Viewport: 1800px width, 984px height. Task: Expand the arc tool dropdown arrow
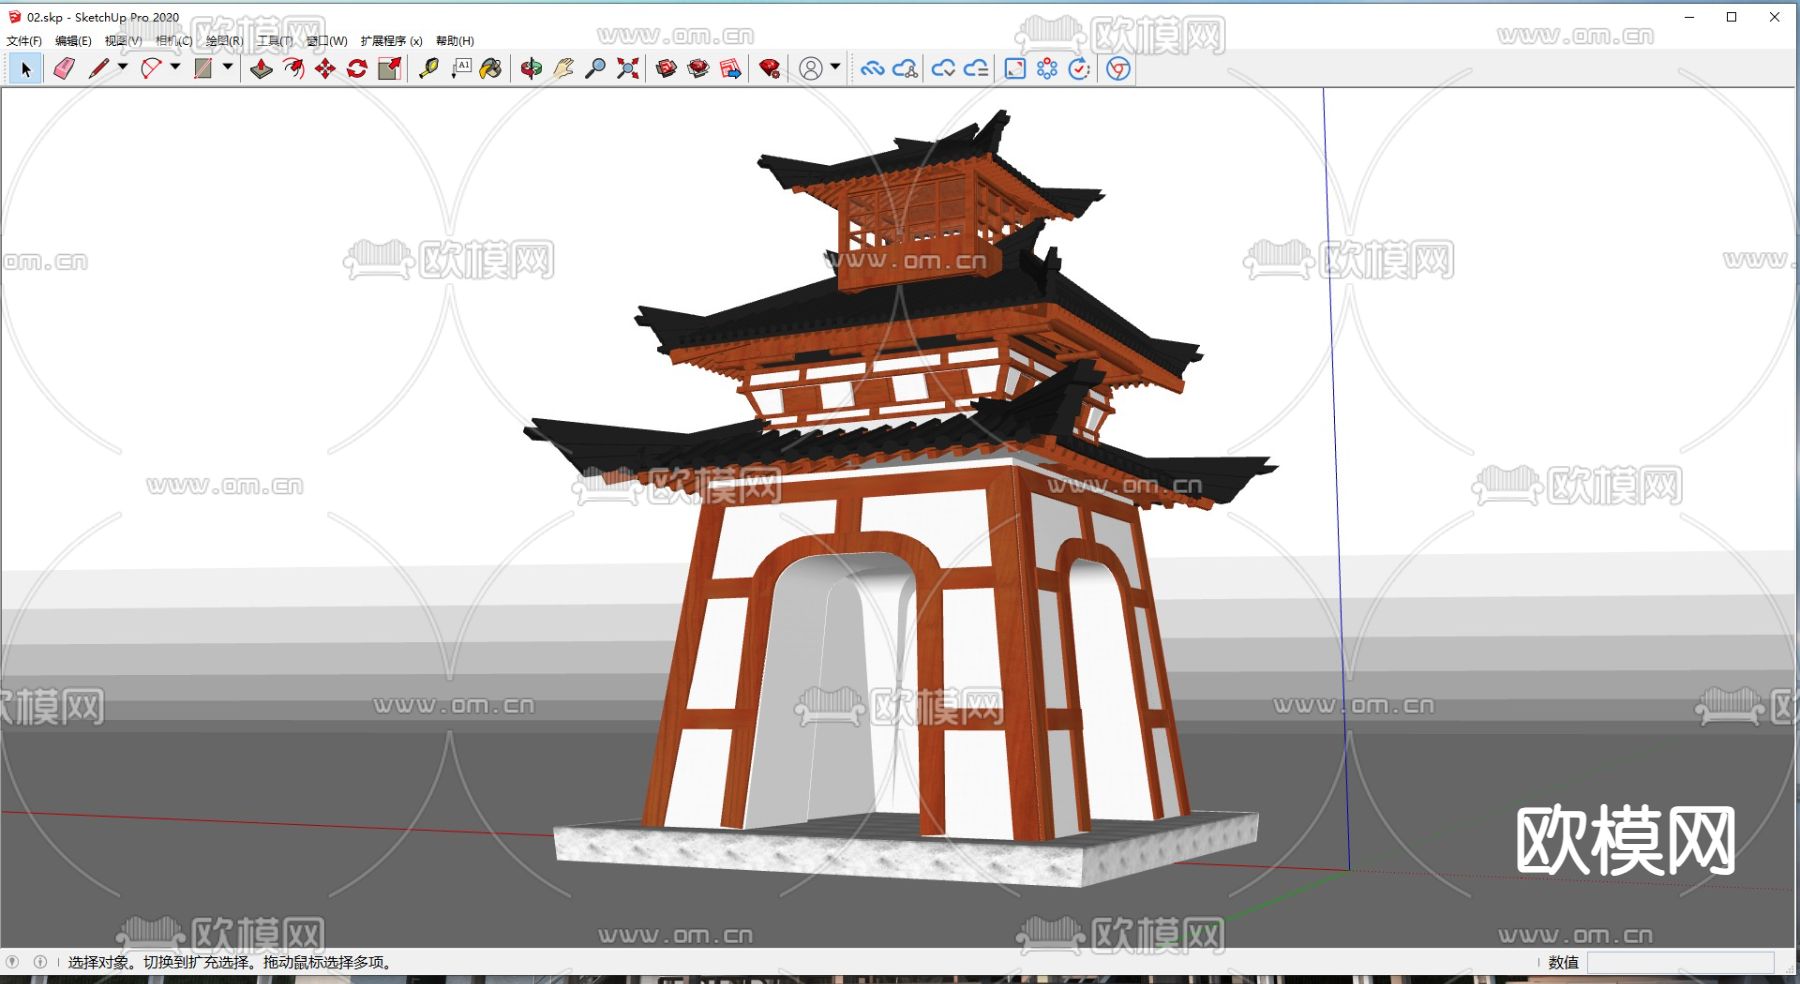click(175, 67)
